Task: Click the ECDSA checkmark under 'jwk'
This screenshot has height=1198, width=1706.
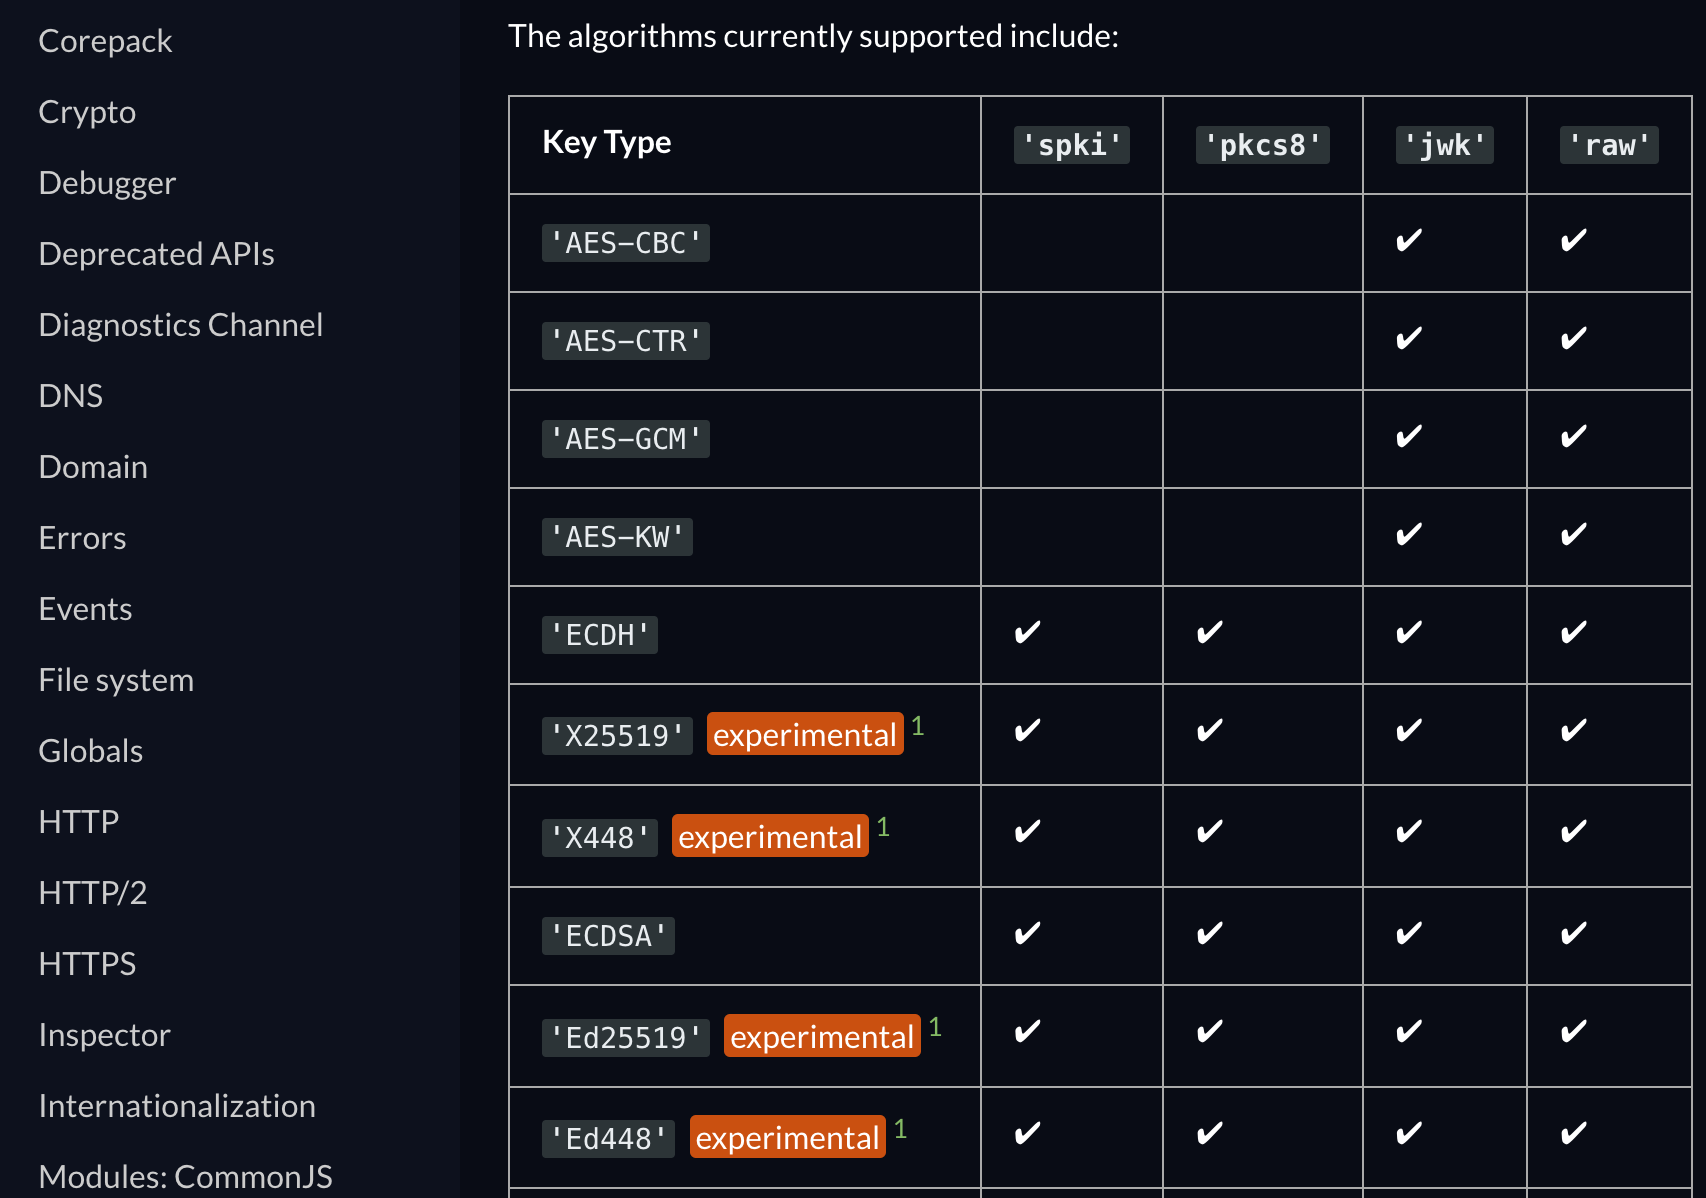Action: pos(1410,934)
